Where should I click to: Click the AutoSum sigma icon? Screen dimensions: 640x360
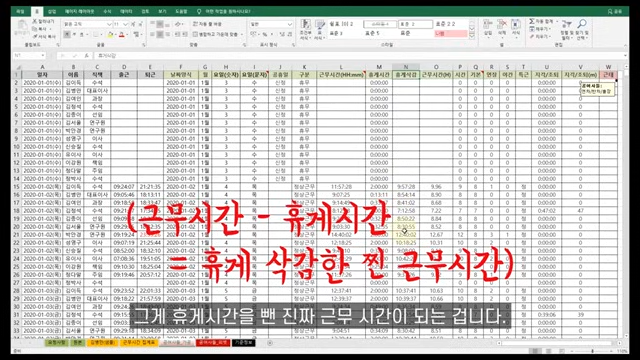pyautogui.click(x=532, y=21)
